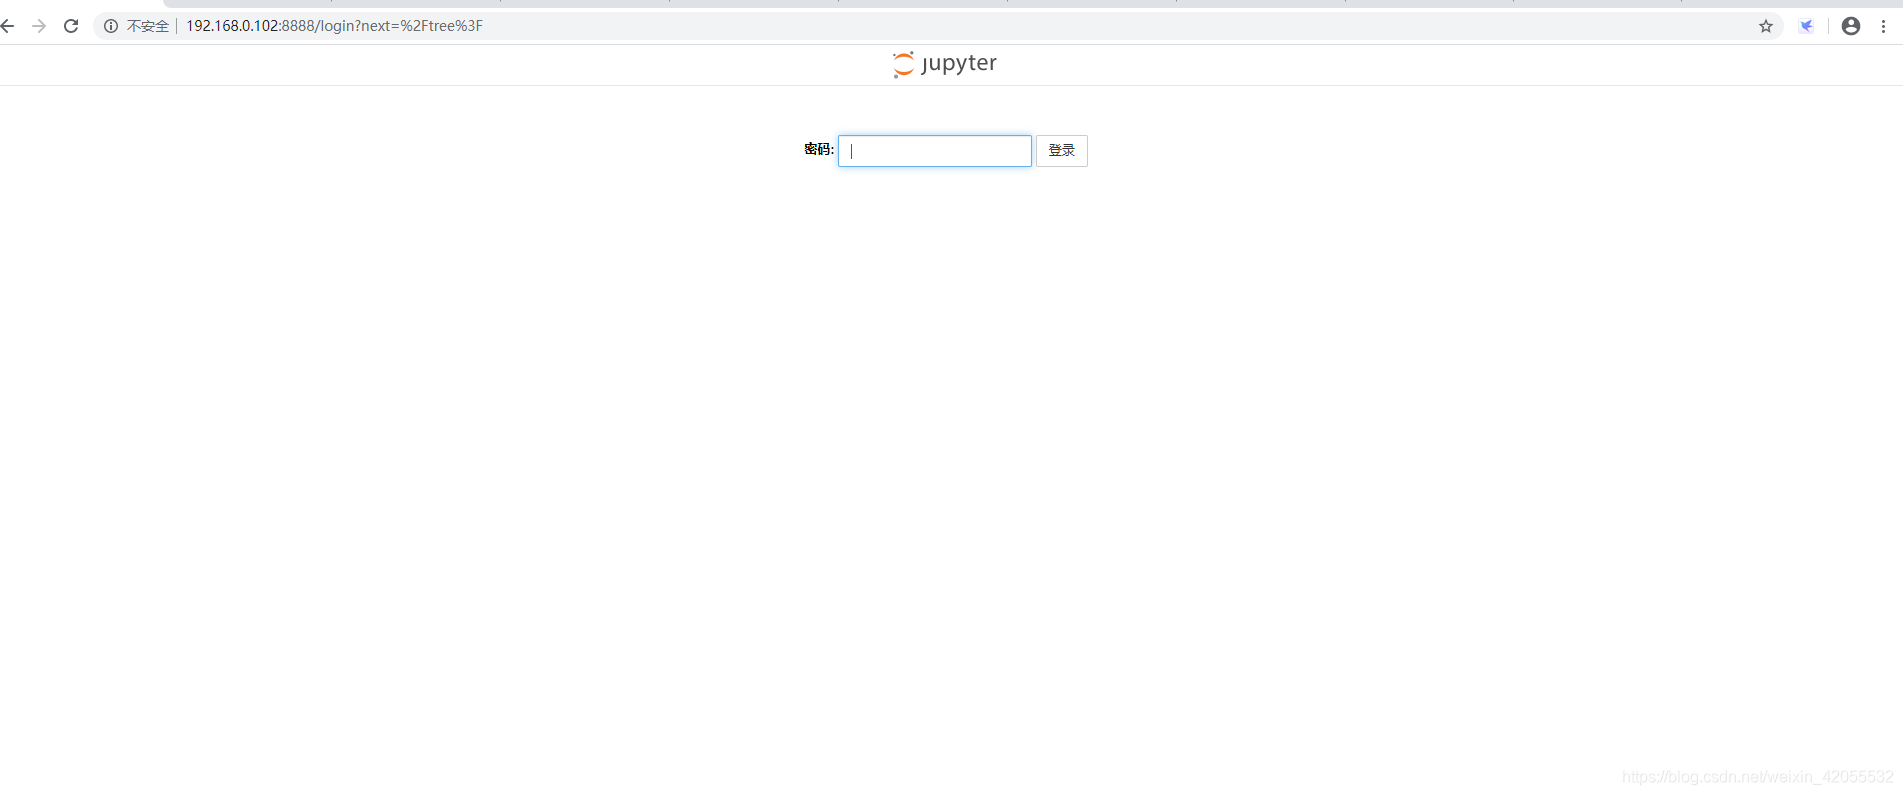Viewport: 1903px width, 795px height.
Task: Bookmark this page with the star icon
Action: [x=1766, y=26]
